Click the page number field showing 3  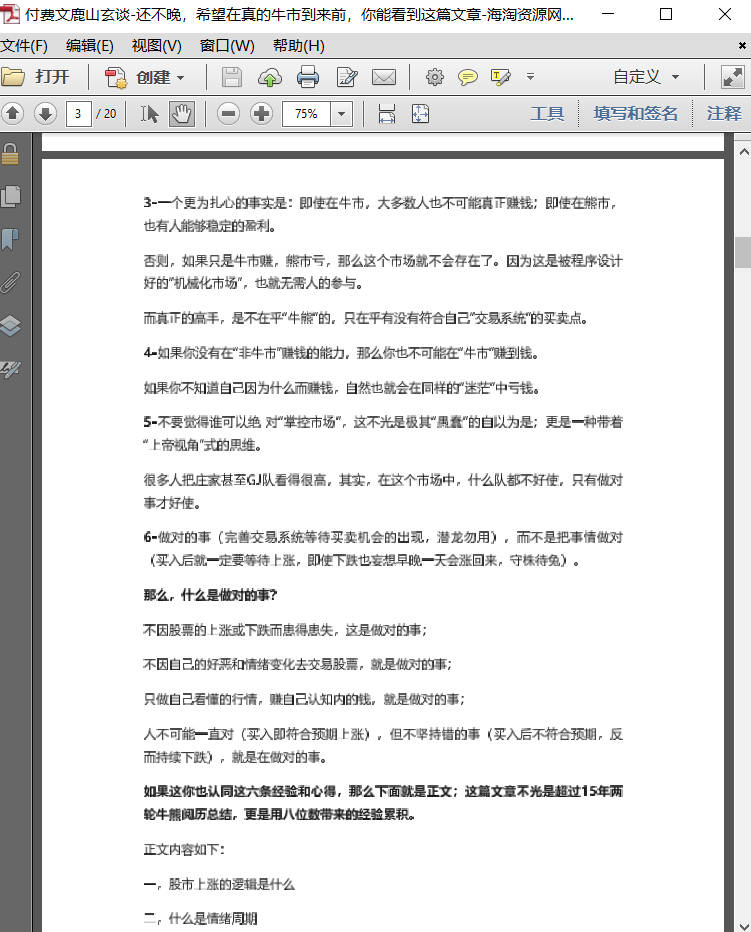click(78, 114)
